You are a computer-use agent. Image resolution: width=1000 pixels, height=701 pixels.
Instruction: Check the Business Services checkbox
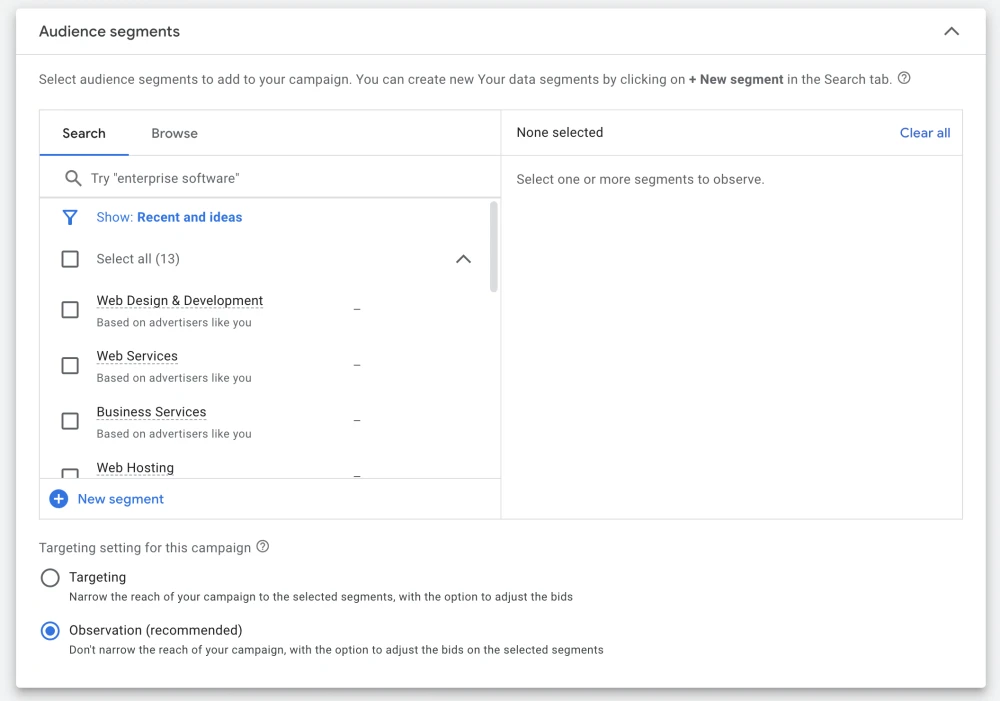tap(70, 421)
